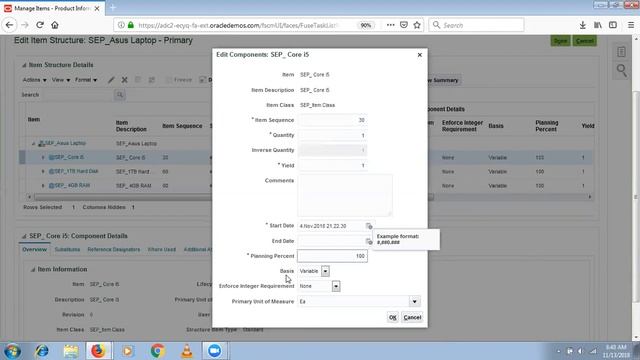Switch to the Where Used tab
The width and height of the screenshot is (640, 360).
click(x=162, y=249)
